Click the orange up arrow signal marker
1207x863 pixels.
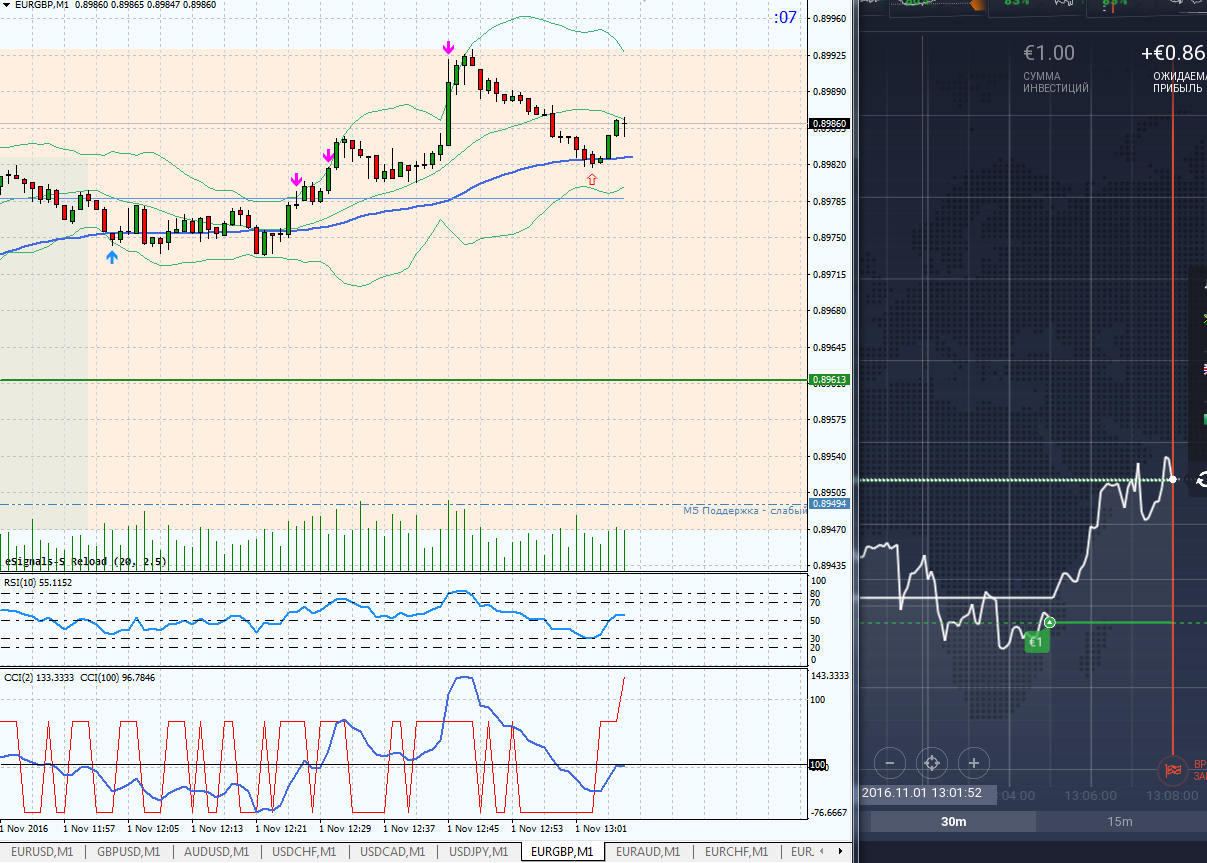pos(592,179)
